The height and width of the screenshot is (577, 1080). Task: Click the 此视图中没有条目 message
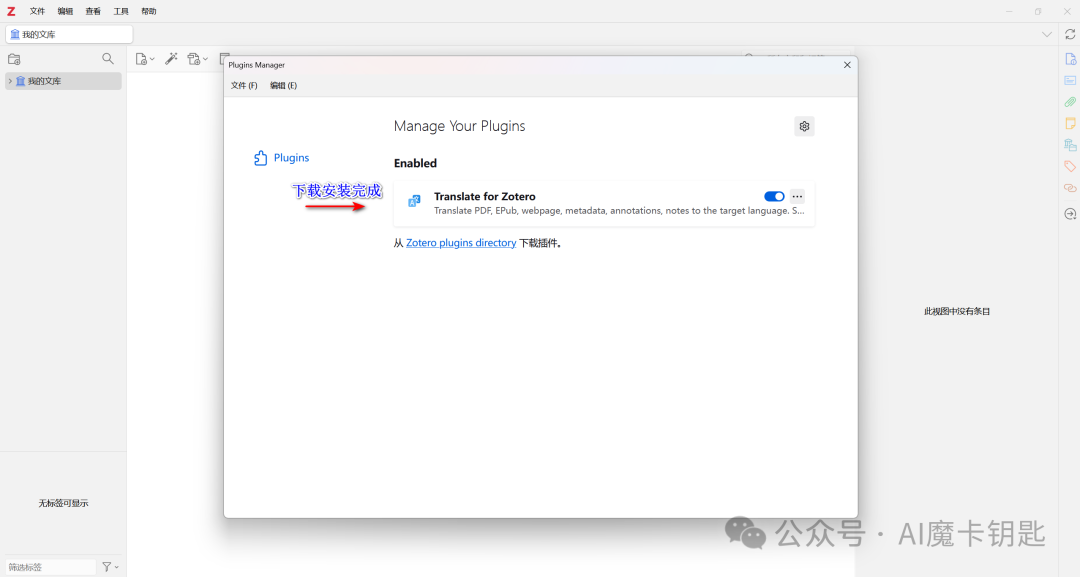click(957, 311)
